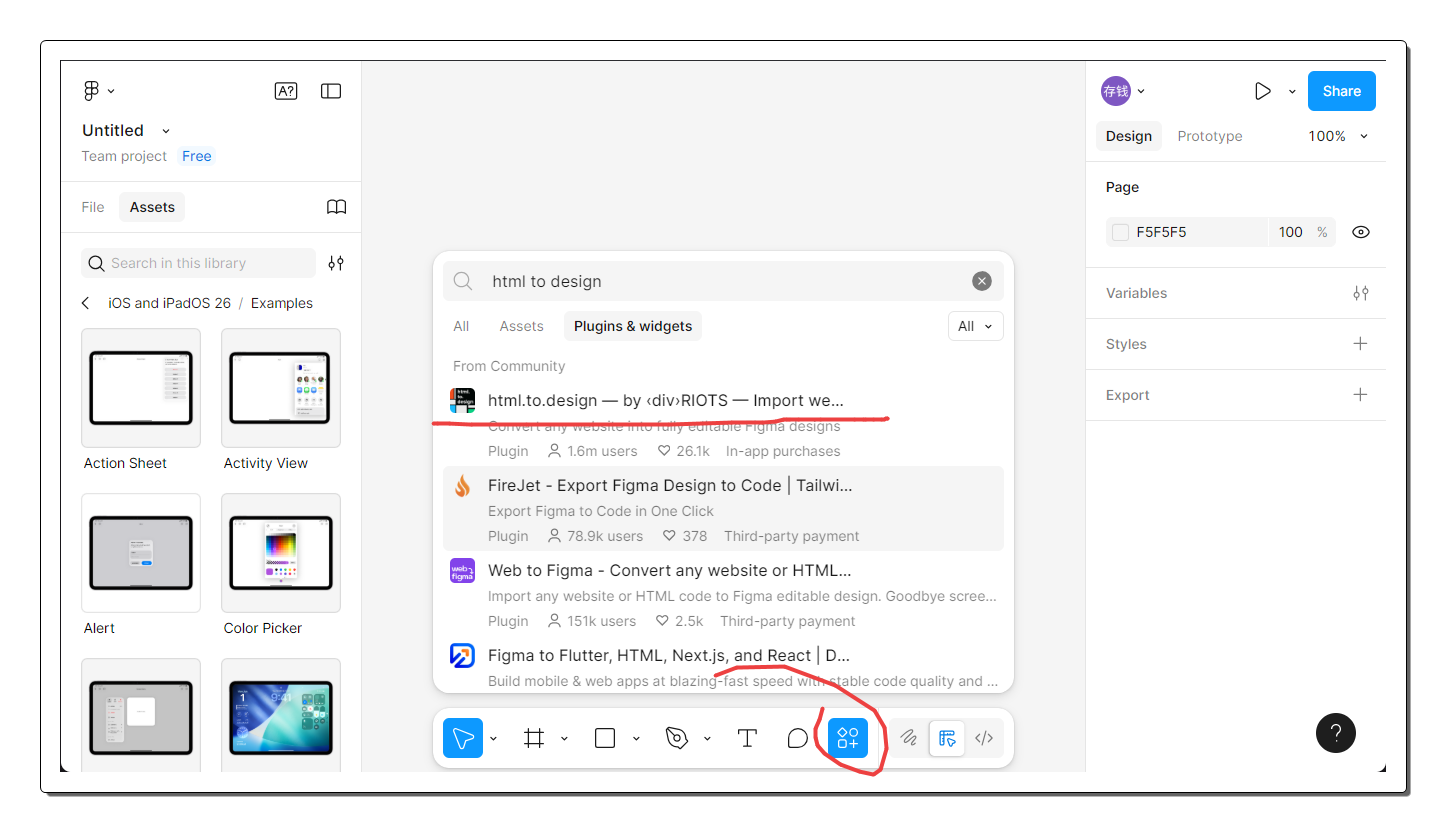
Task: Select the Alert component thumbnail
Action: click(x=140, y=553)
